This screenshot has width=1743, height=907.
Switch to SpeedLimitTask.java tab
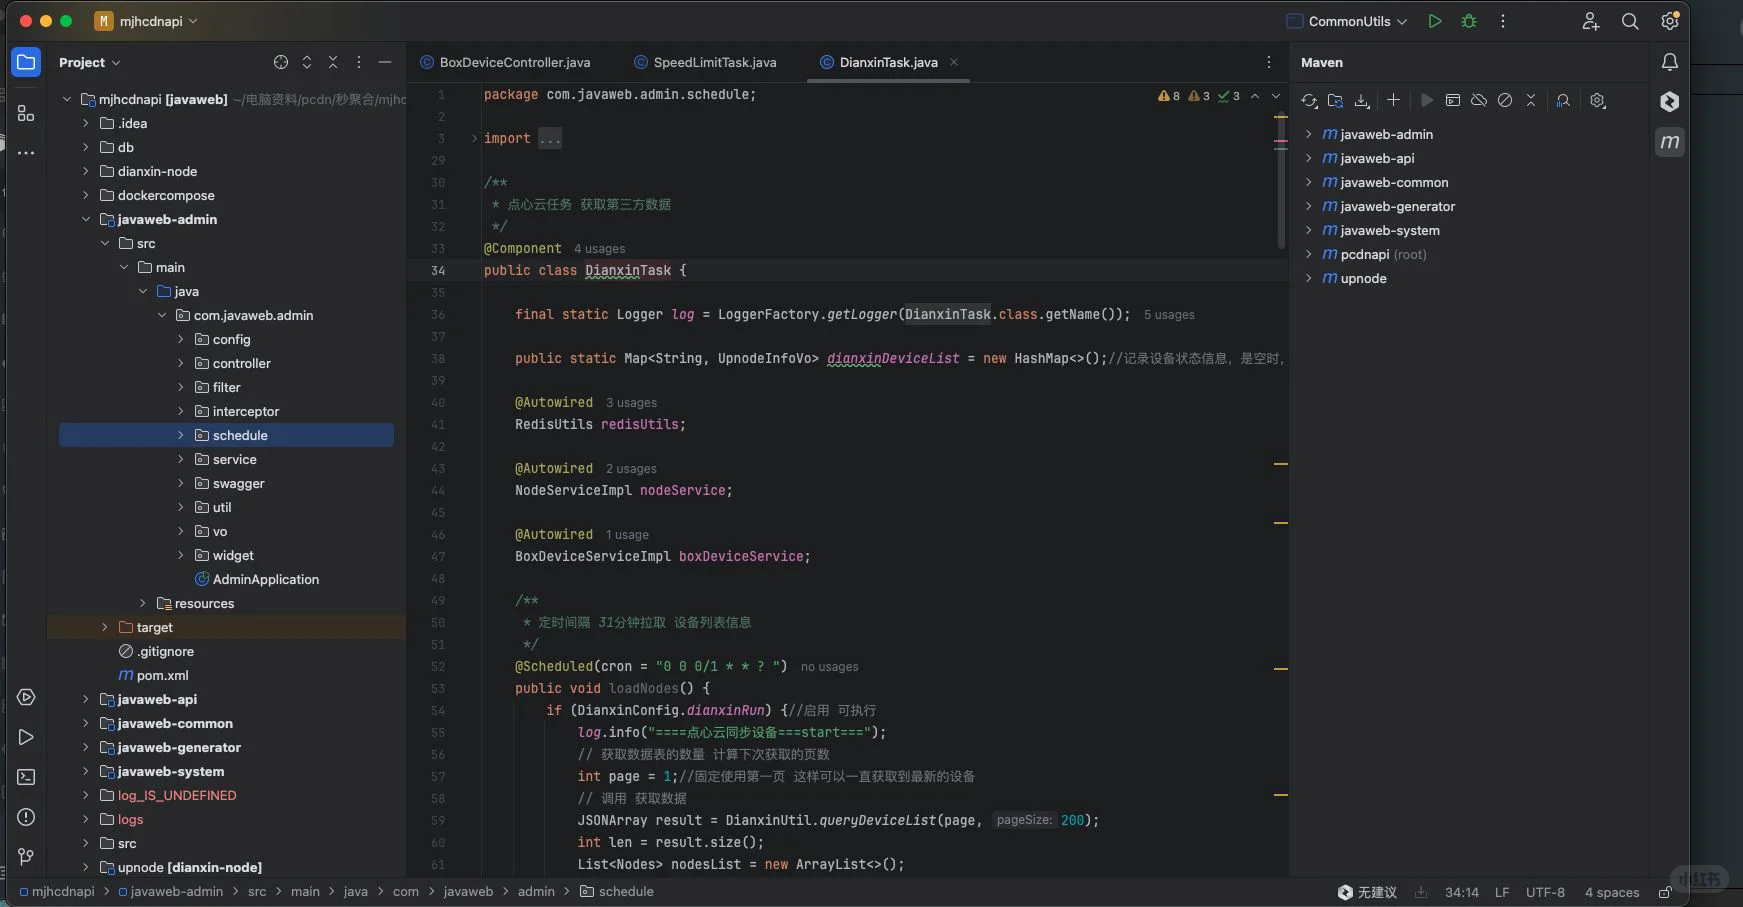pos(705,62)
